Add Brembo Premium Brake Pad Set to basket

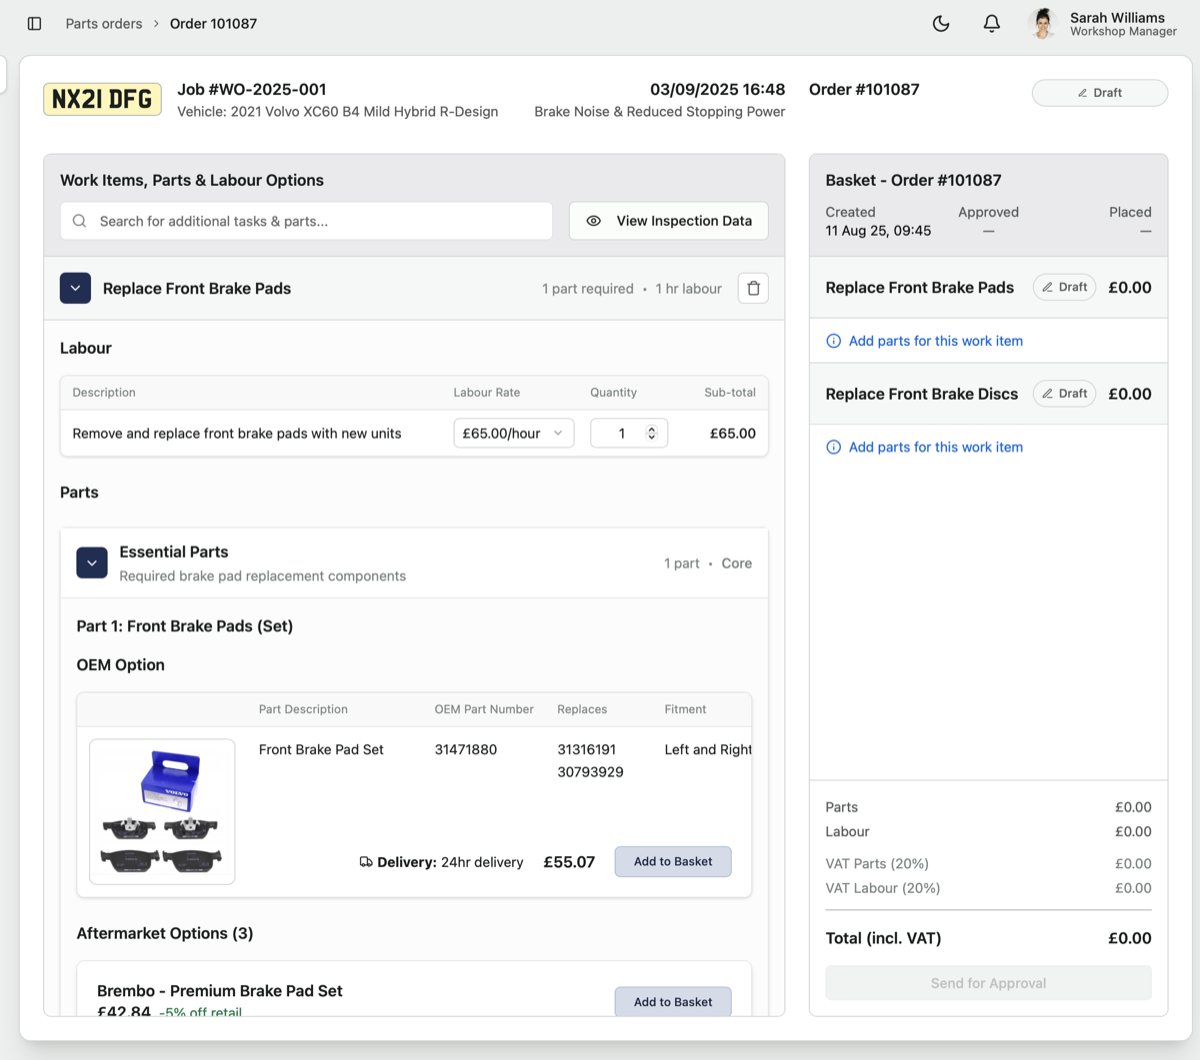click(672, 1002)
